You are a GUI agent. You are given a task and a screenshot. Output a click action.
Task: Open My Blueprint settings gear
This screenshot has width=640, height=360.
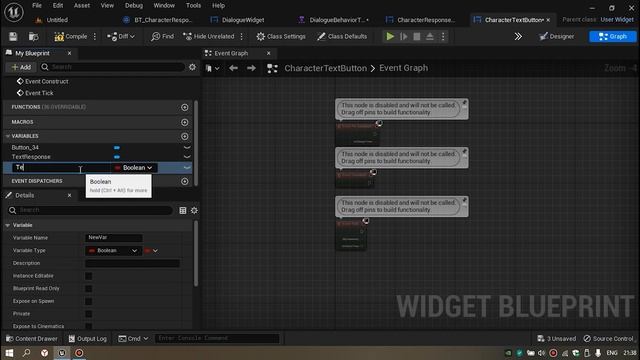(192, 67)
